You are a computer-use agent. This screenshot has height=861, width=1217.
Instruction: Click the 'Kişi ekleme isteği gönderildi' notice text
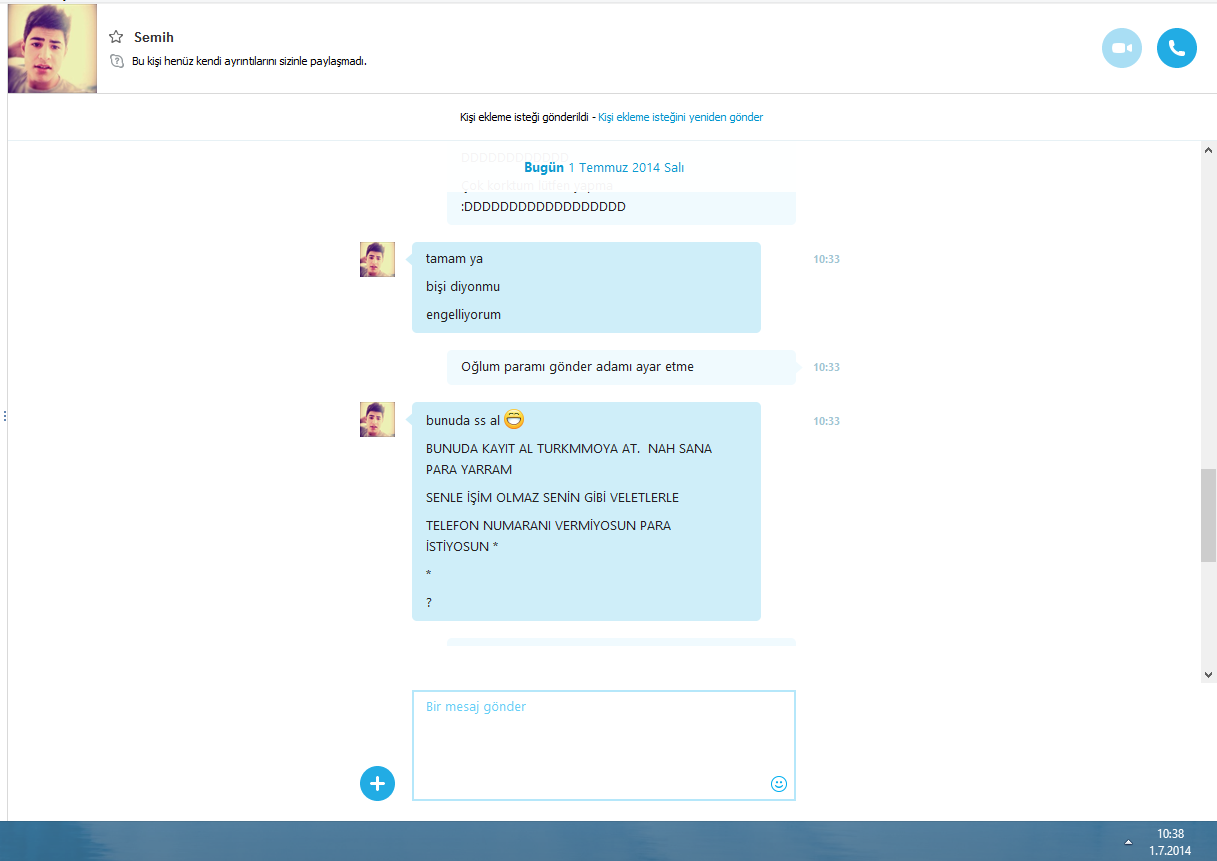point(524,117)
